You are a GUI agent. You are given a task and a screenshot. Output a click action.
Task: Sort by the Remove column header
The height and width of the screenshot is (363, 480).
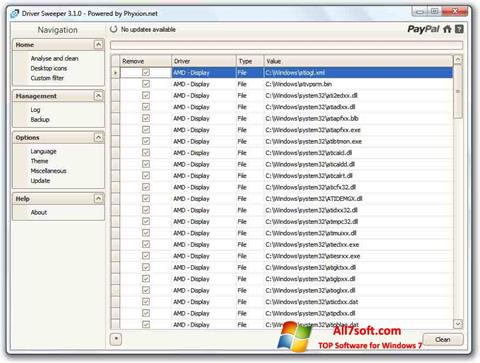click(145, 61)
